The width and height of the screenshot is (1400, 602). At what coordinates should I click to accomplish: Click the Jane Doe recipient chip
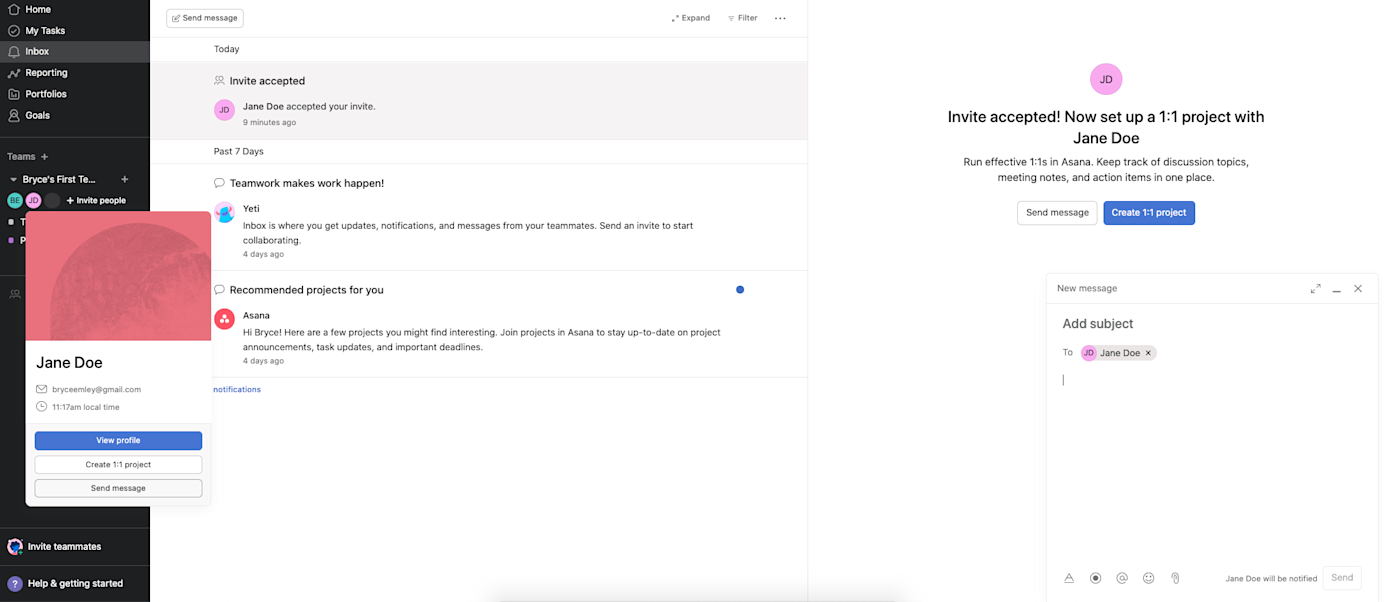click(1118, 353)
